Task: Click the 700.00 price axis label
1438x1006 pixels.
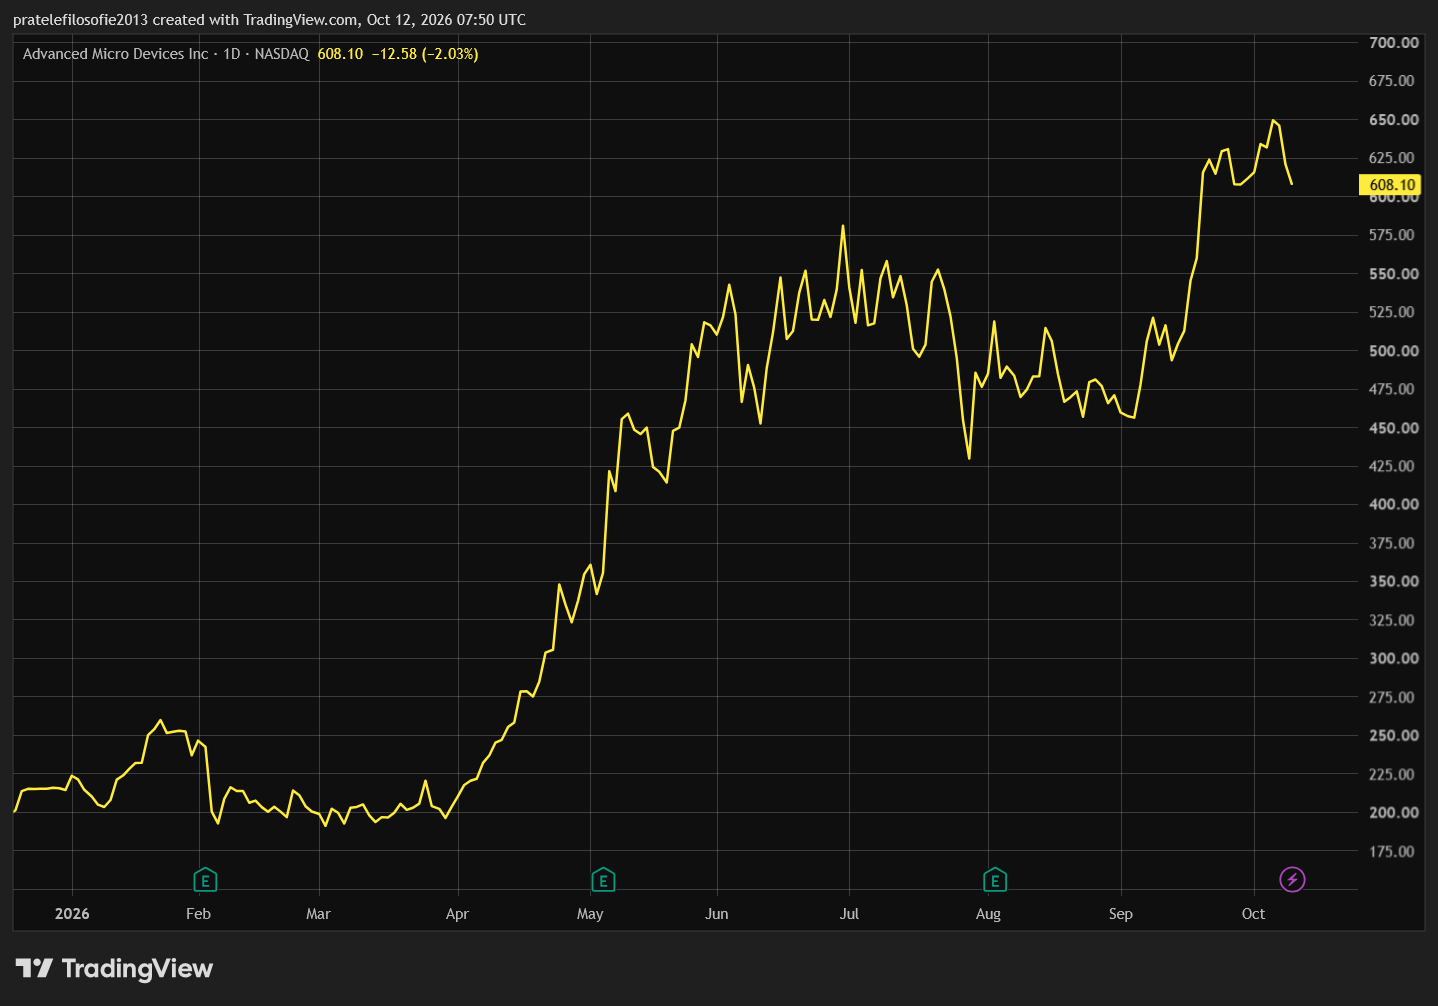Action: (1393, 42)
